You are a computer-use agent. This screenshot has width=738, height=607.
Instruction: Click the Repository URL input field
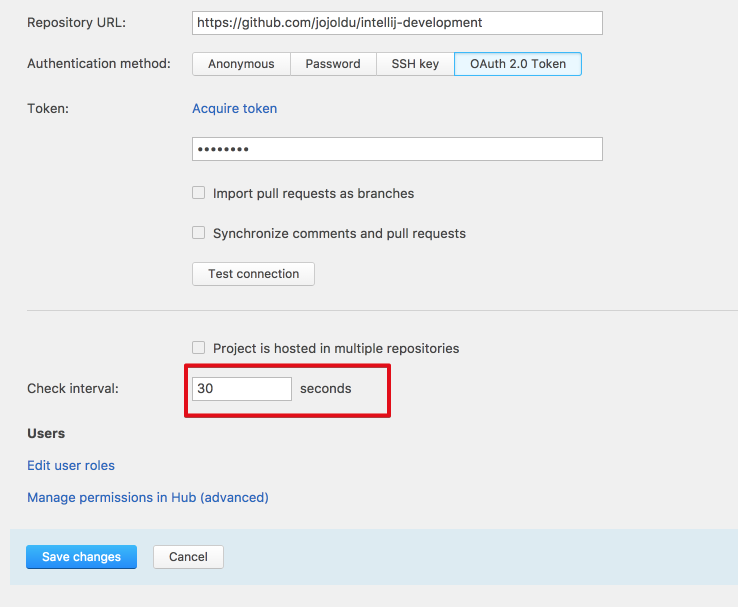tap(397, 23)
